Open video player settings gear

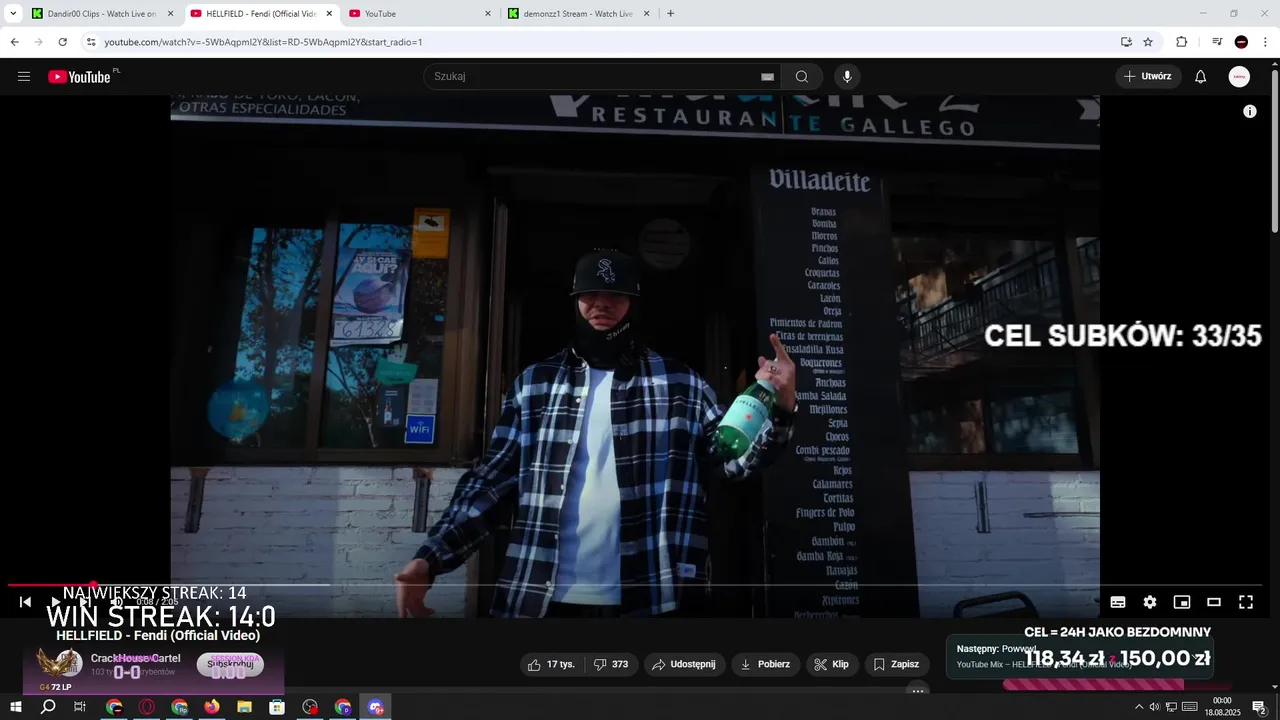pos(1150,602)
